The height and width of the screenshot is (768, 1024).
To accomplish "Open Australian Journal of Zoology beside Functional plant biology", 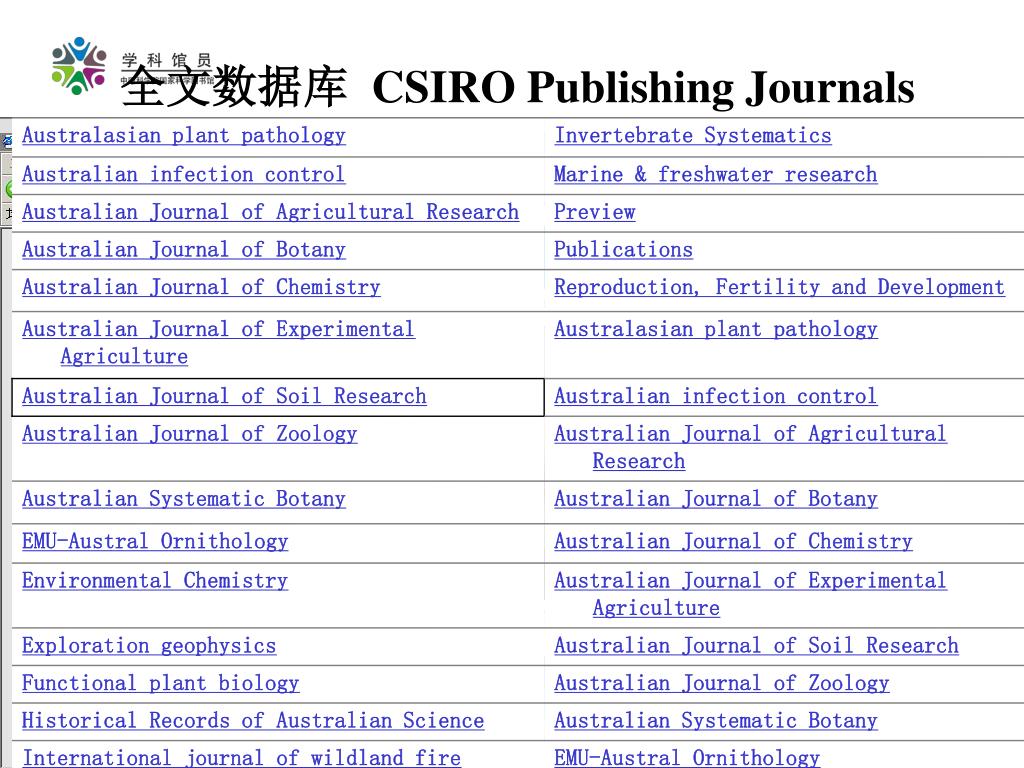I will (722, 683).
